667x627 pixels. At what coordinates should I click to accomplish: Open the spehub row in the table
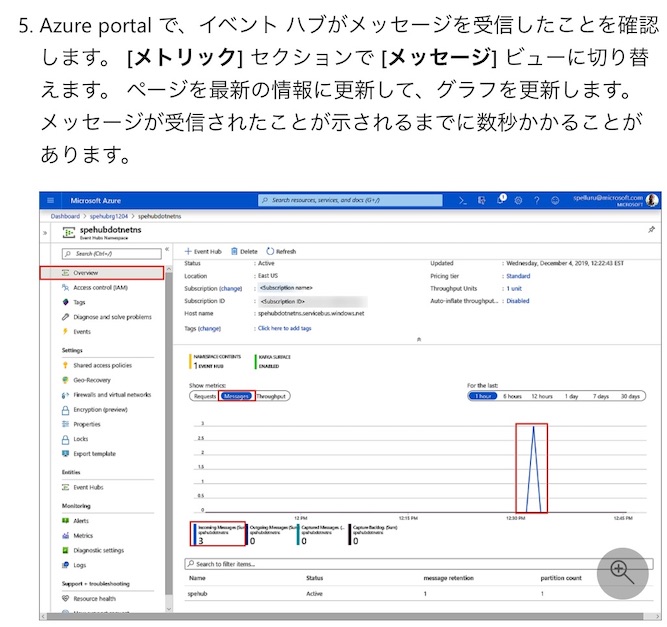coord(419,593)
